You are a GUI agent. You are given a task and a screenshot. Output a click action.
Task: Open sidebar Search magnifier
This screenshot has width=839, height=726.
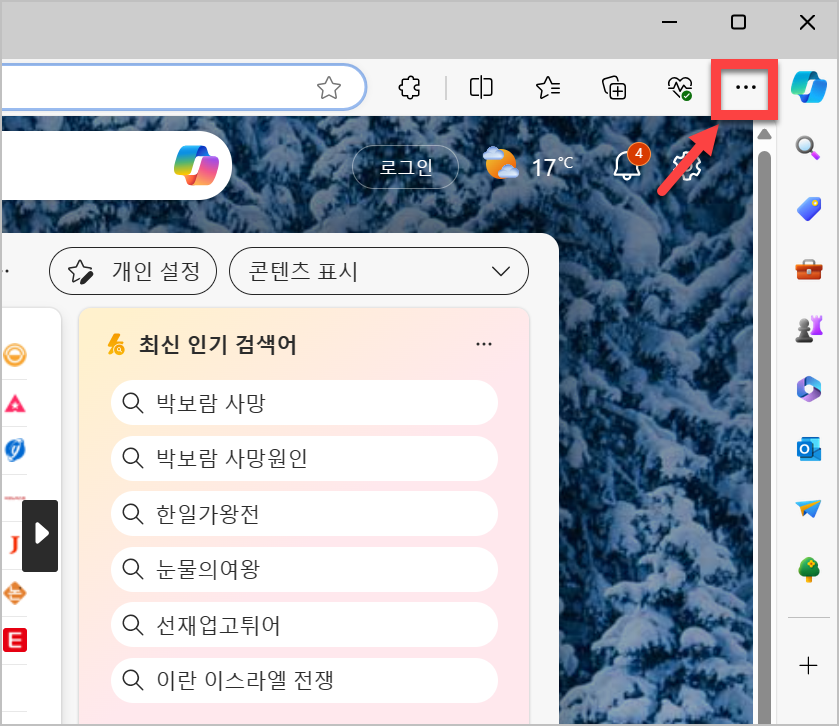pyautogui.click(x=808, y=148)
